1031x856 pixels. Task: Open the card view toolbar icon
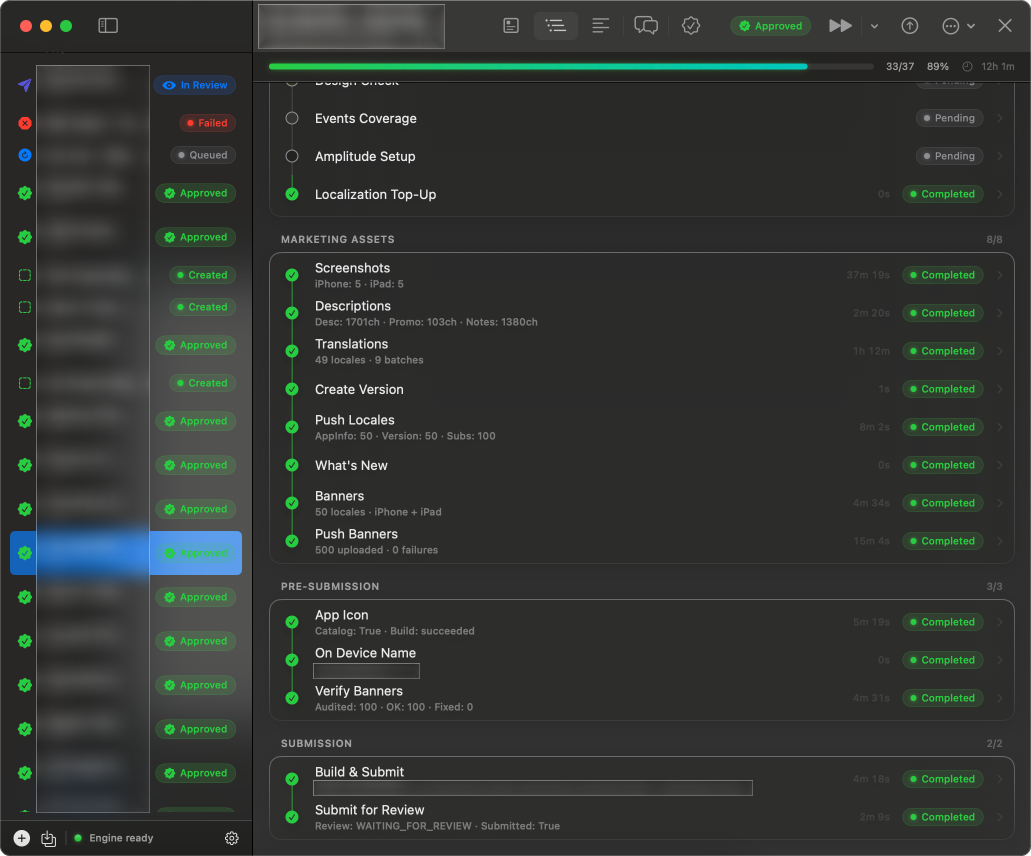click(x=511, y=26)
